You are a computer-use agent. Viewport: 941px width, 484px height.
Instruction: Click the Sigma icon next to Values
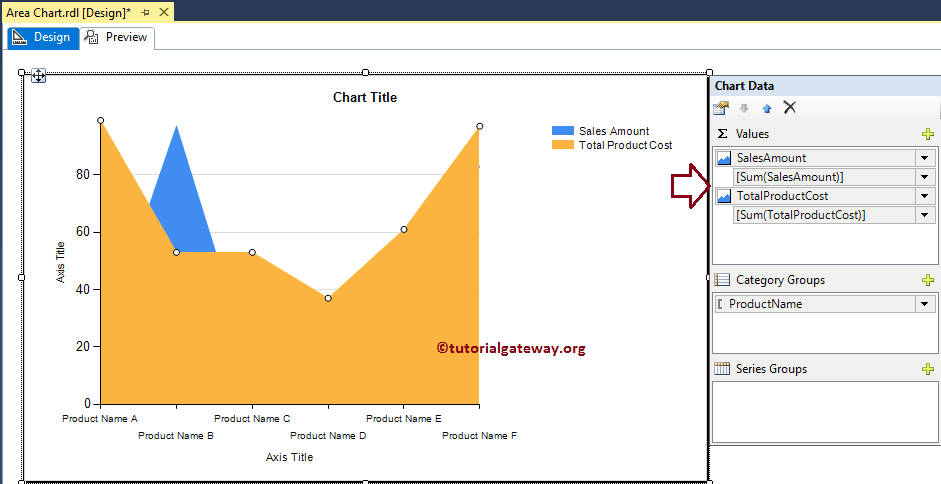[x=723, y=134]
